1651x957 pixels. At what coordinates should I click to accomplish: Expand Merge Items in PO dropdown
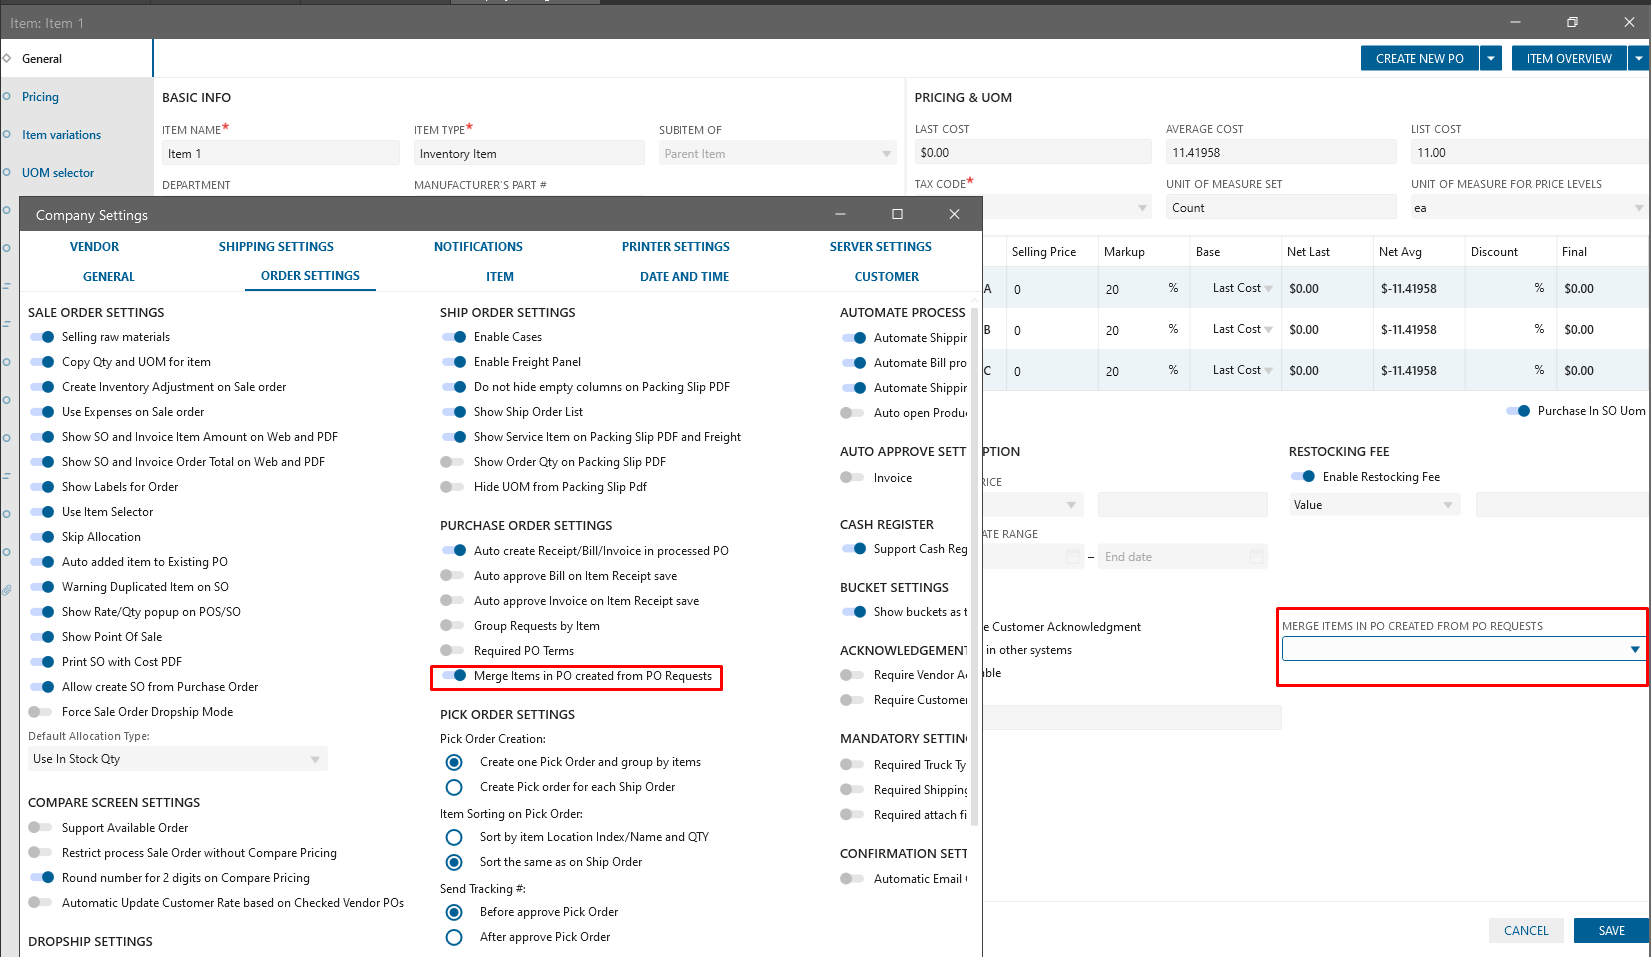point(1634,649)
